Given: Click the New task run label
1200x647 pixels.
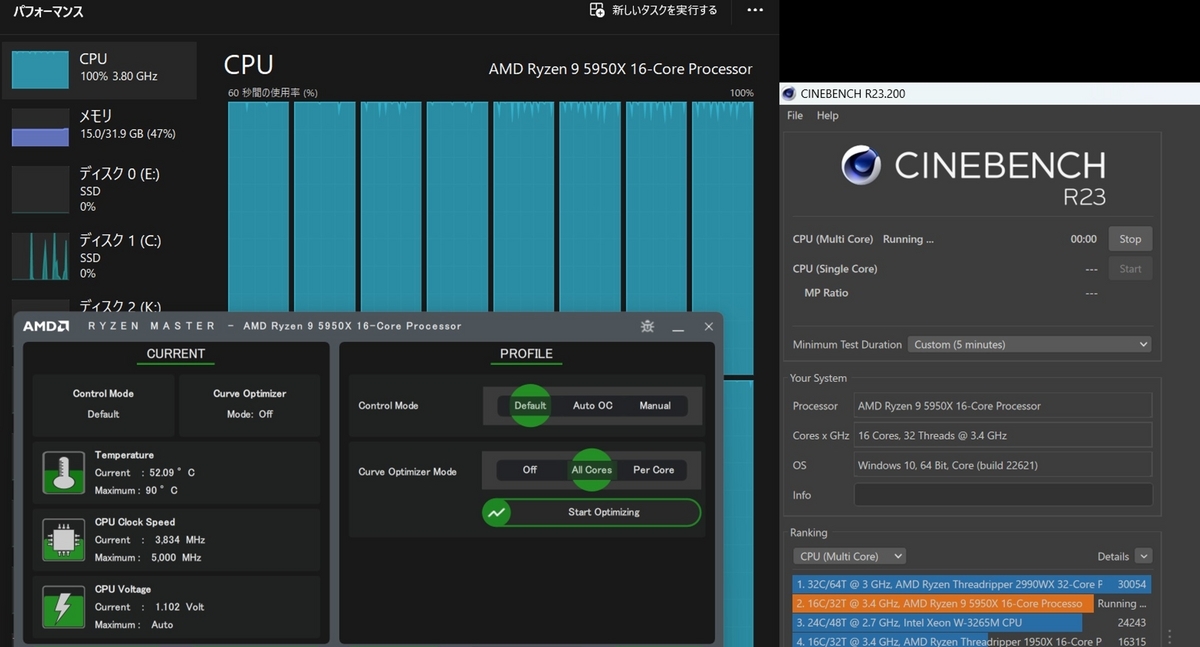Looking at the screenshot, I should tap(664, 10).
